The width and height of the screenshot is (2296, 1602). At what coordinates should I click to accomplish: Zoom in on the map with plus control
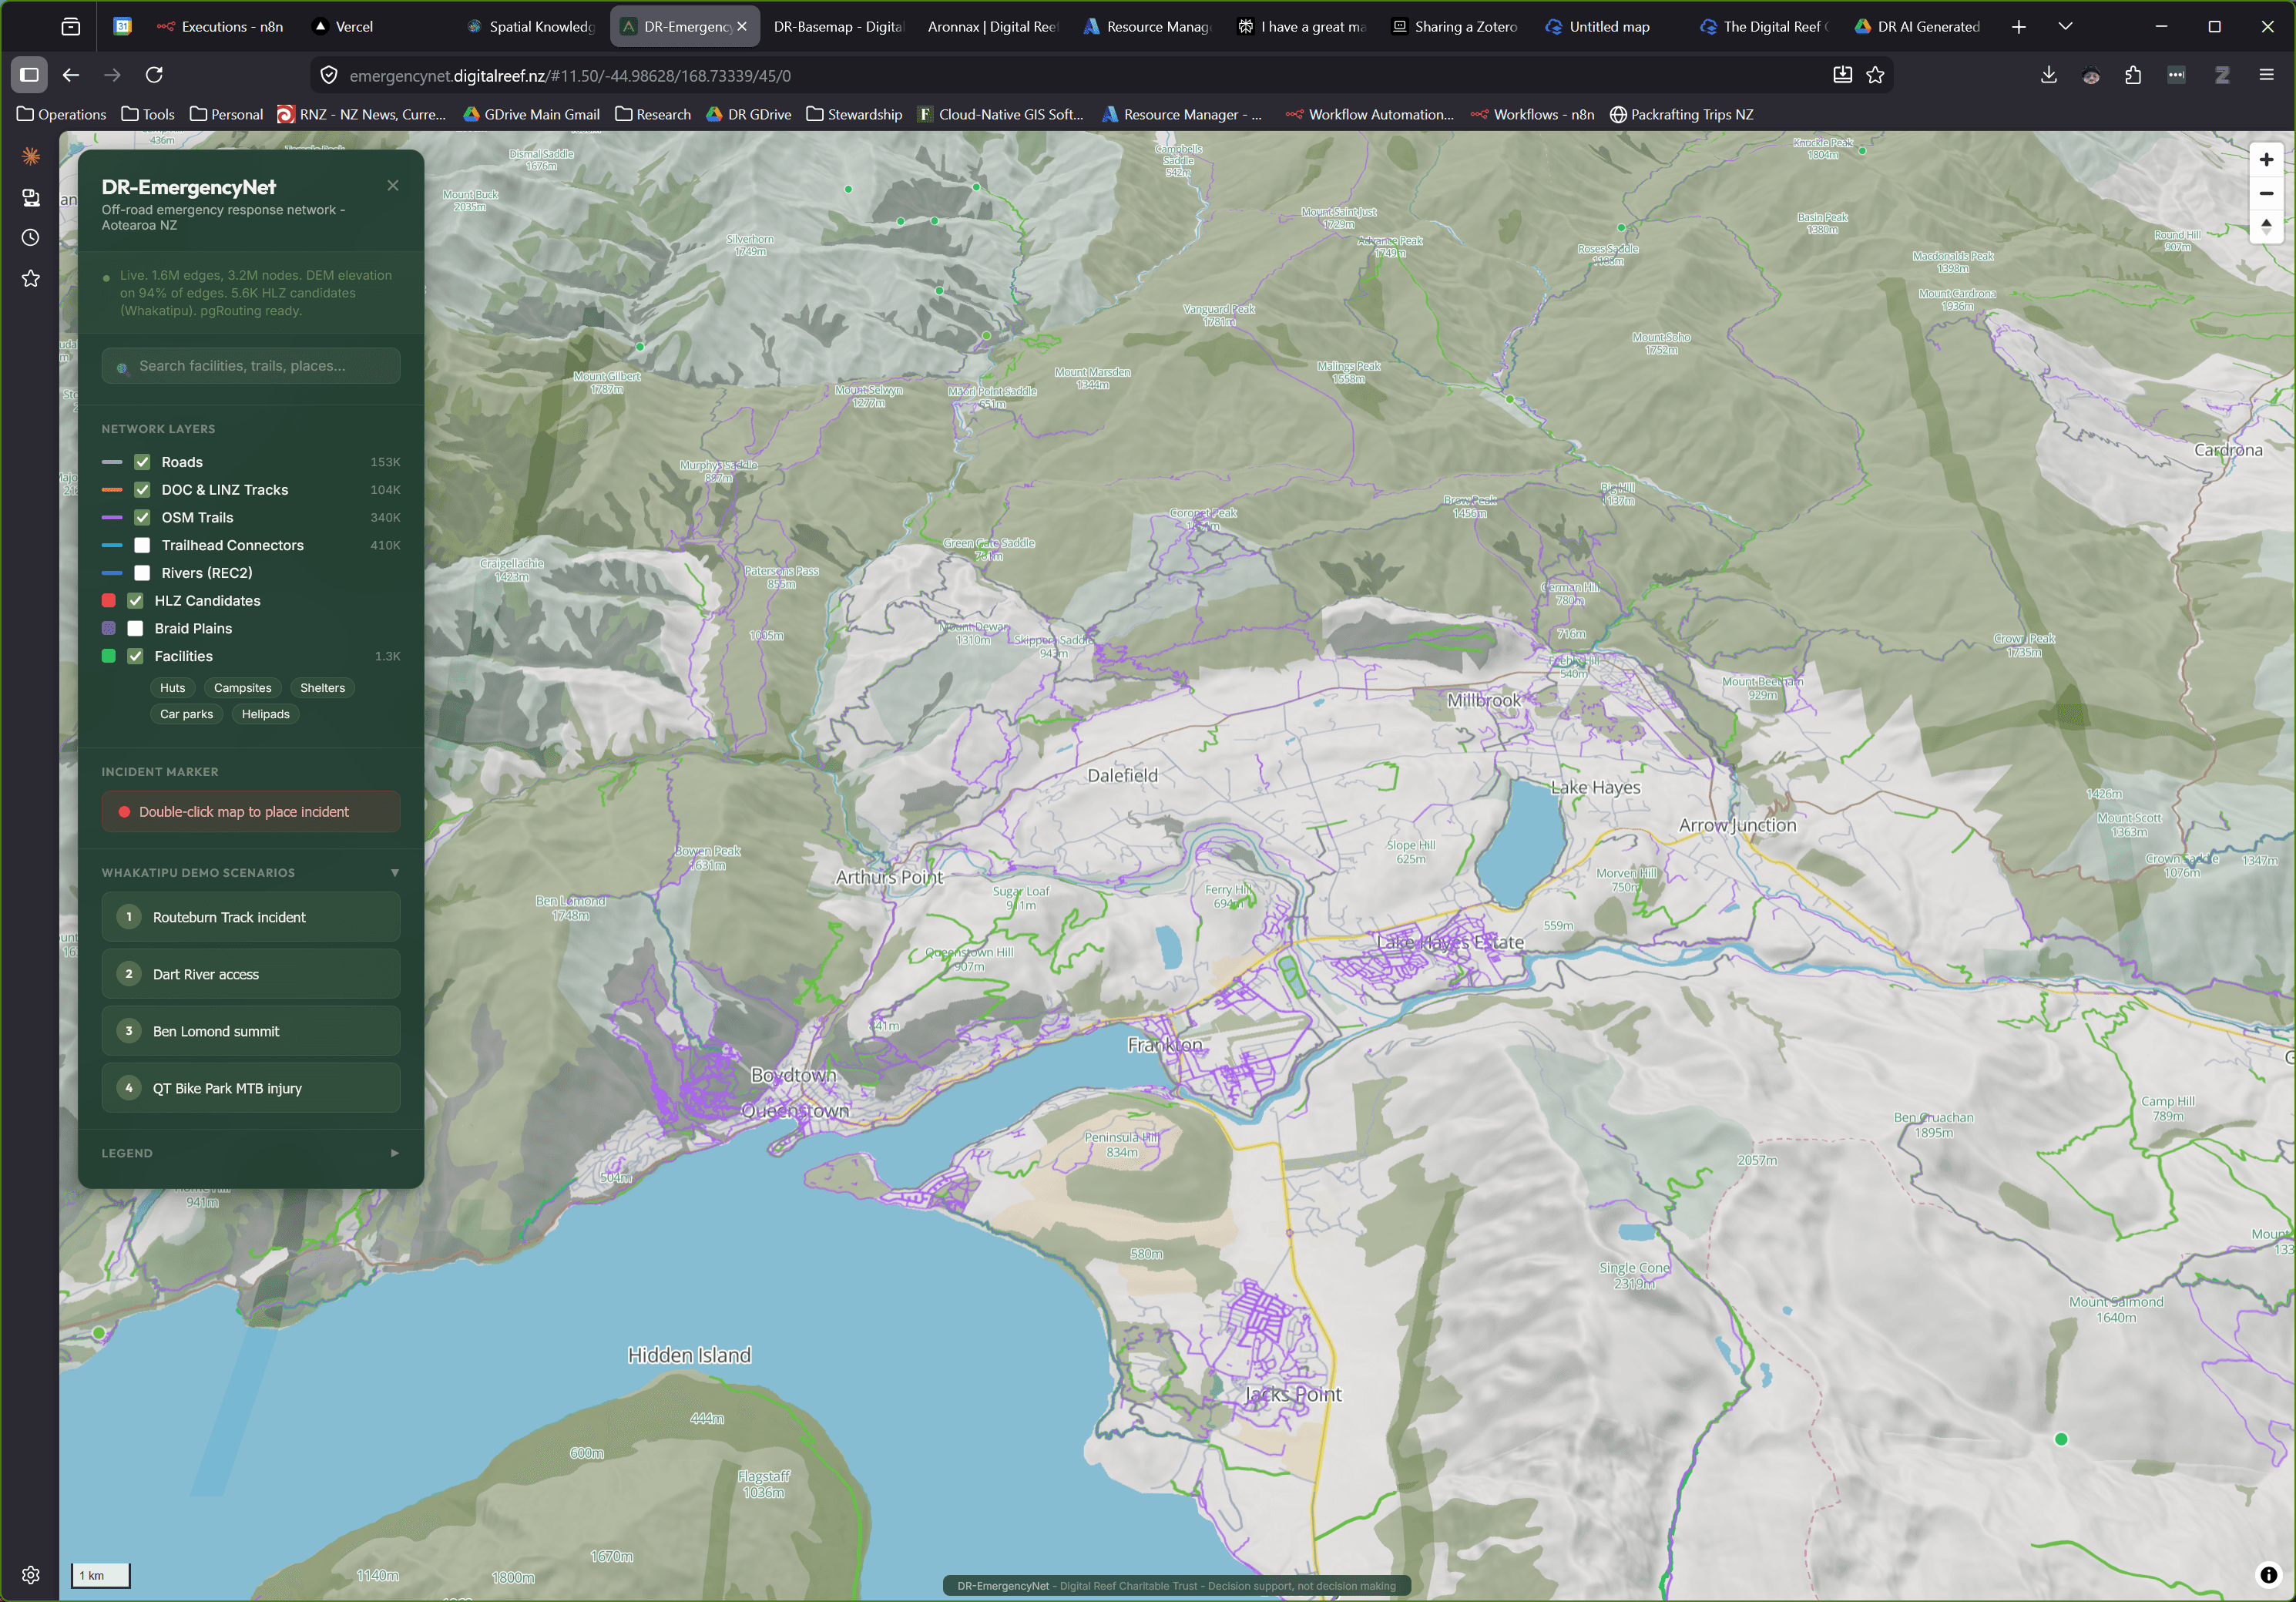(2266, 159)
